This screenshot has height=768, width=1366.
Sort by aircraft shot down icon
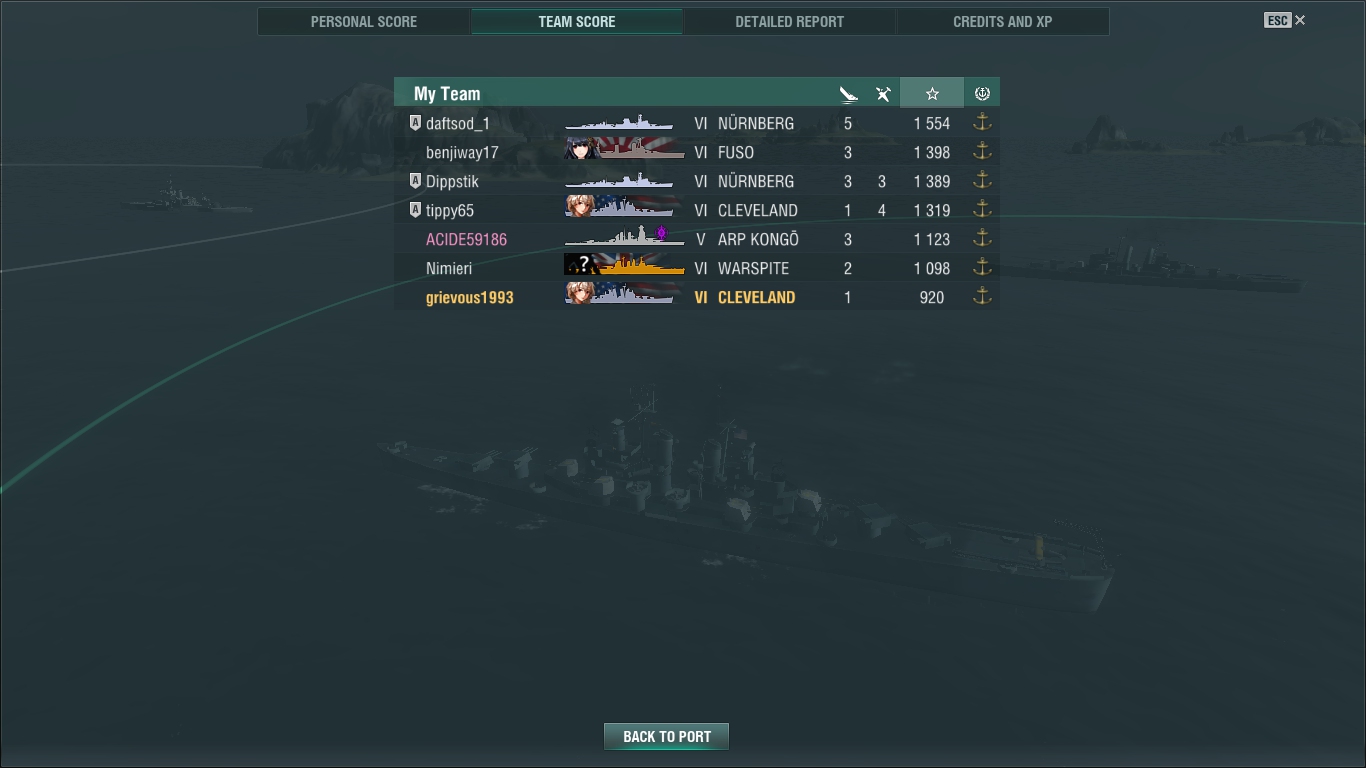point(883,94)
